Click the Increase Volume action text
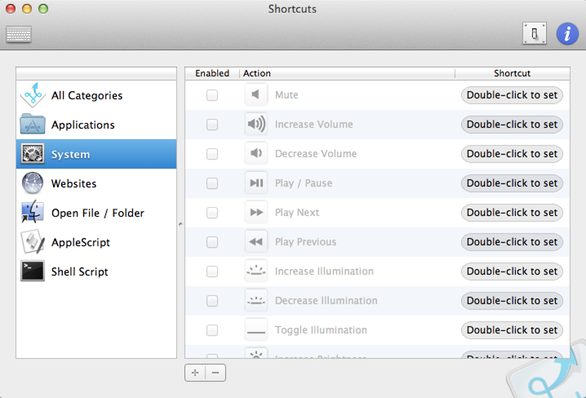This screenshot has width=586, height=398. tap(314, 124)
